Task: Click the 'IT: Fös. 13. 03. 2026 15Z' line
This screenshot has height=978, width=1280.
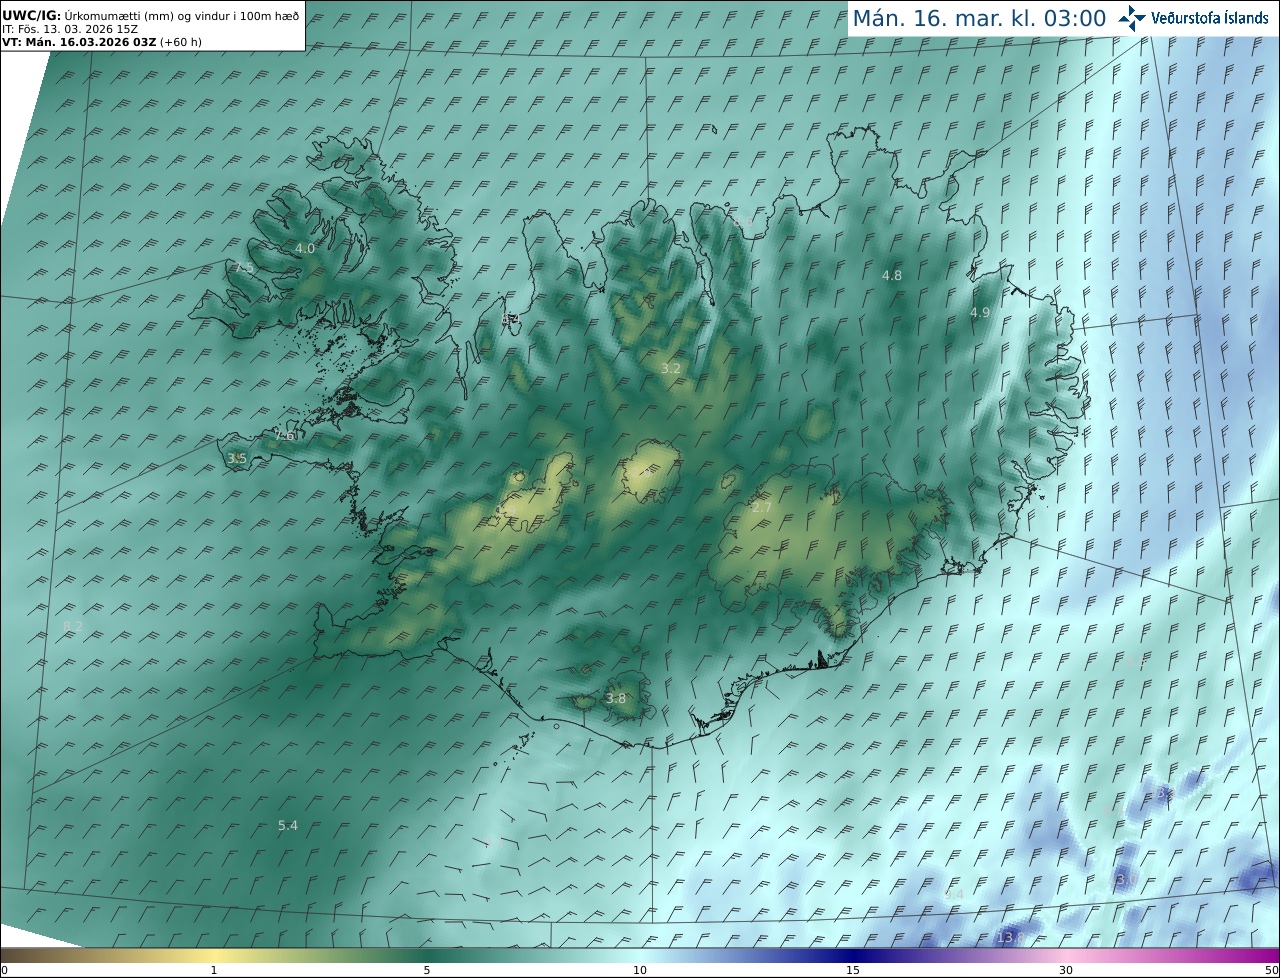Action: [x=70, y=29]
